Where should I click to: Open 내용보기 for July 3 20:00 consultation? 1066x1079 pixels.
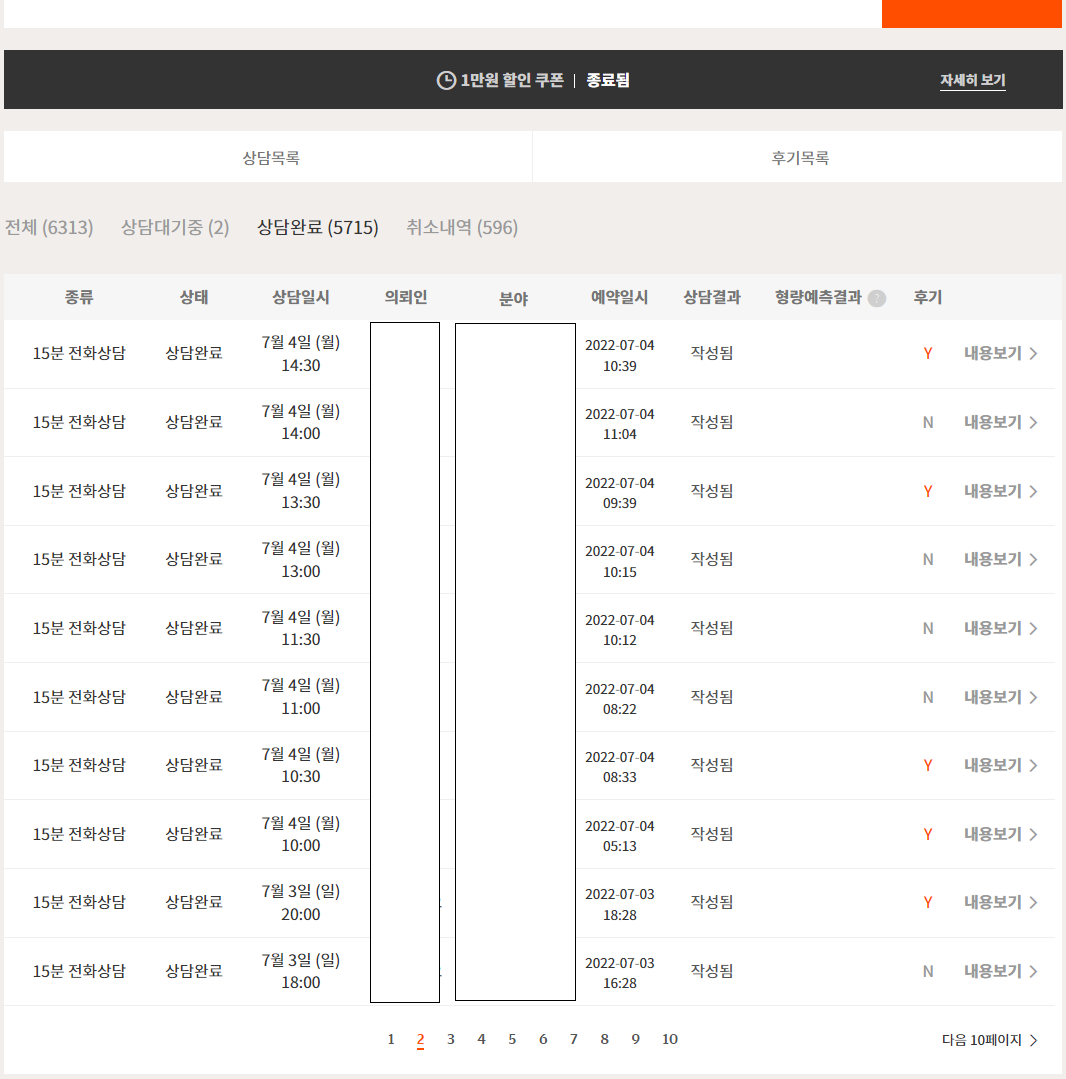click(x=1000, y=902)
